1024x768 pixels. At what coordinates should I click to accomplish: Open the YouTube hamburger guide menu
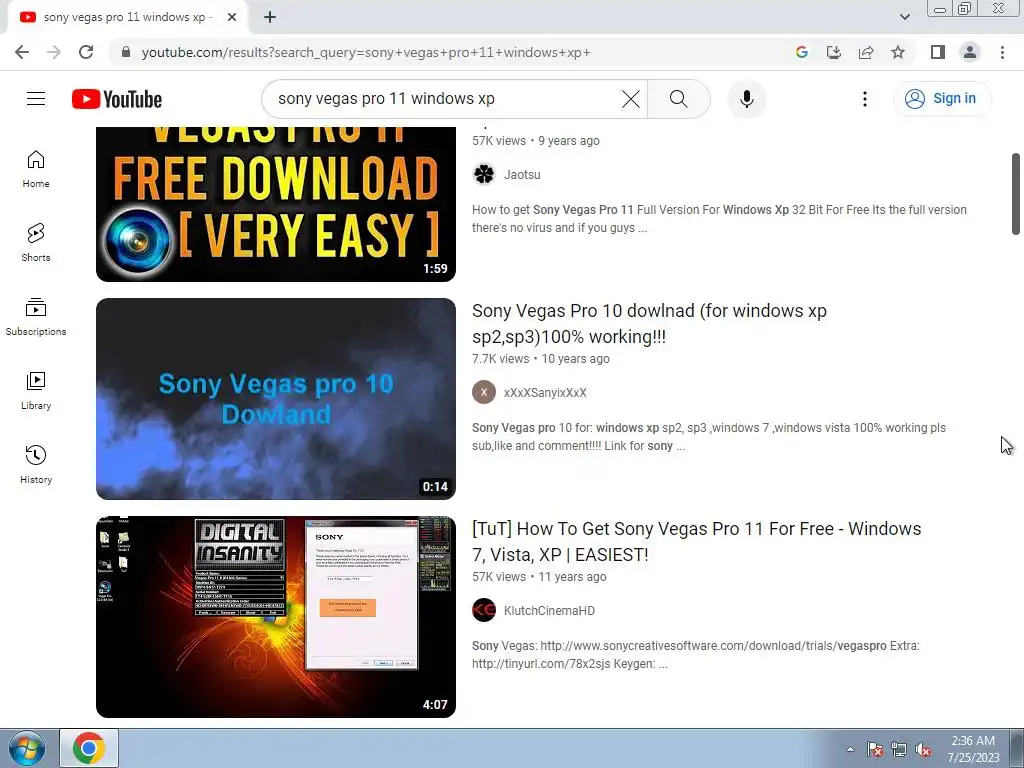[36, 99]
